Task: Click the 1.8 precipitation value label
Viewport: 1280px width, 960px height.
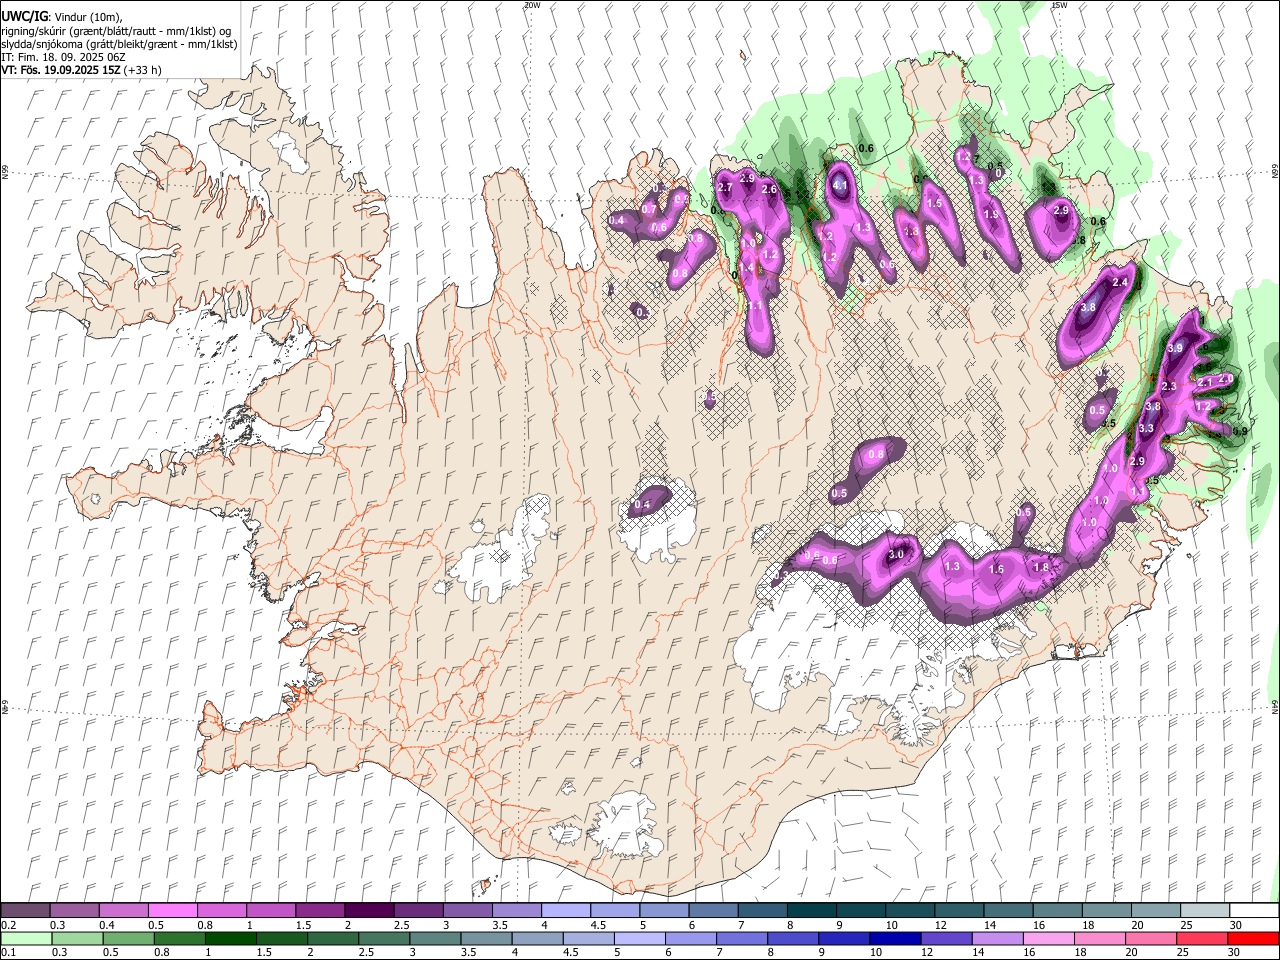Action: tap(1041, 567)
